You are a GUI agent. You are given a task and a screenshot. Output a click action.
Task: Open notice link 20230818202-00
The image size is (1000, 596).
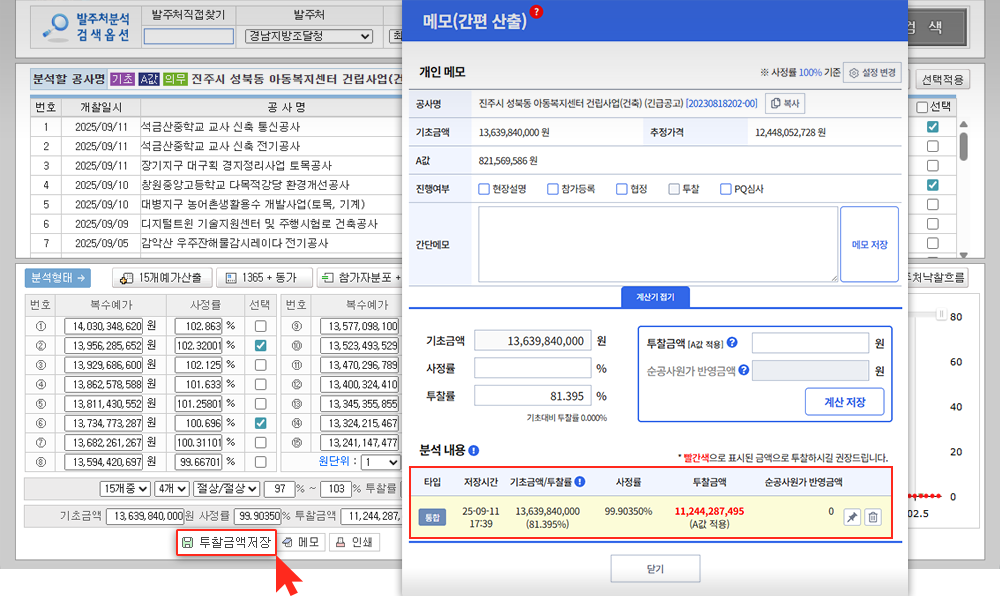pos(721,103)
